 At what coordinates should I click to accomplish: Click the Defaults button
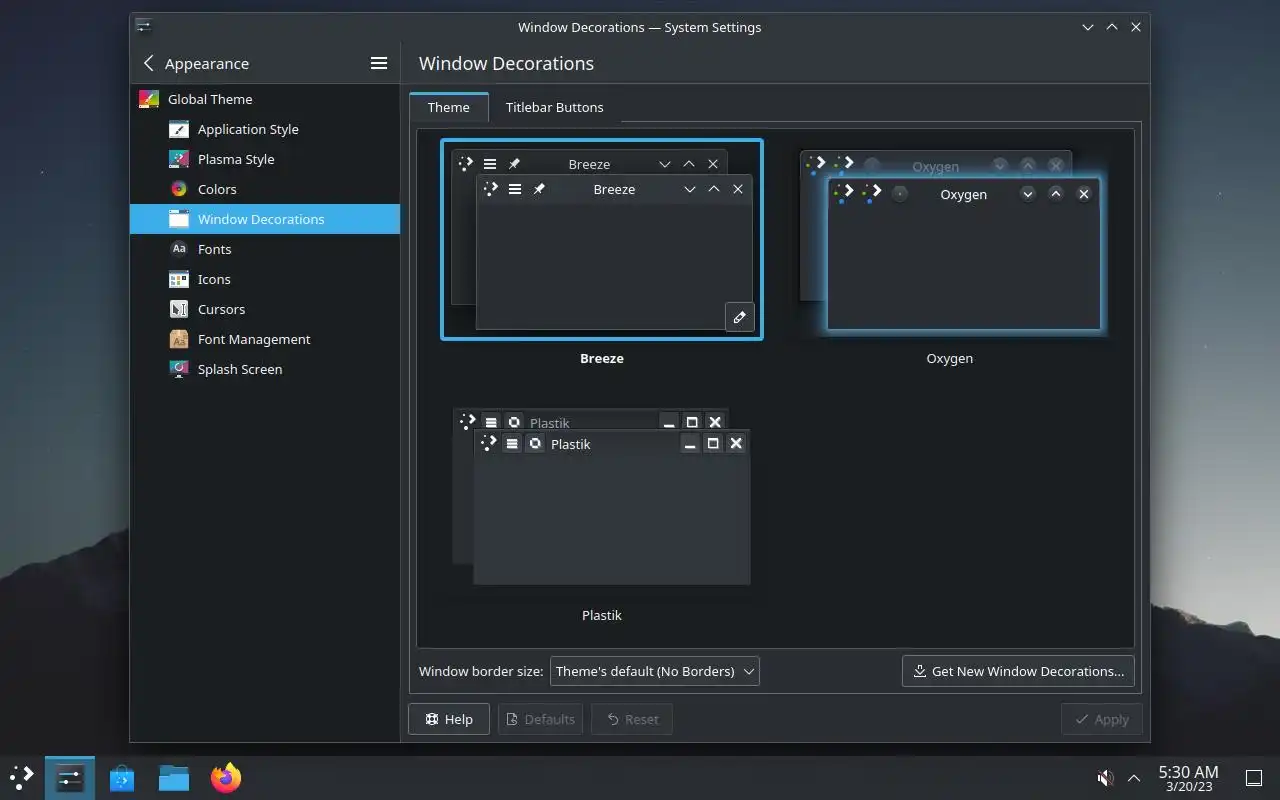[540, 719]
